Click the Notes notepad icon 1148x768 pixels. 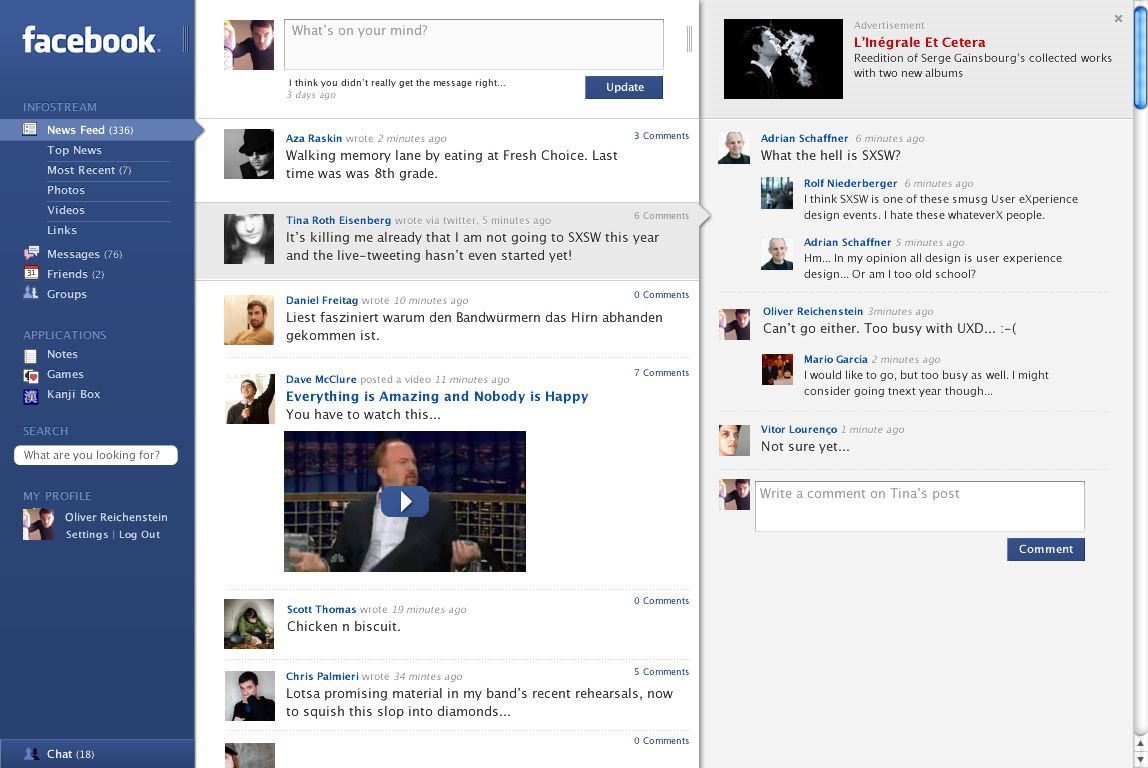click(31, 356)
